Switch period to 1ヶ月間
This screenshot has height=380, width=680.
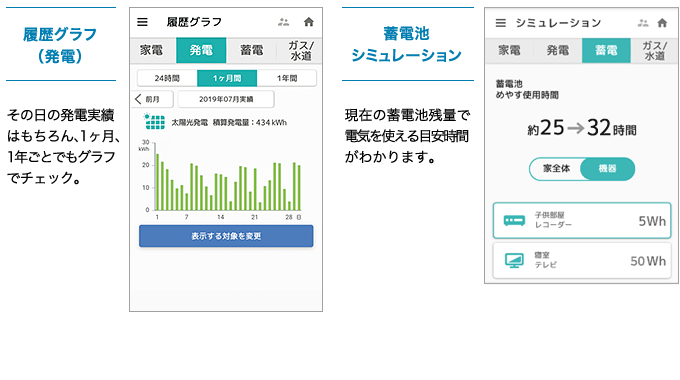227,78
